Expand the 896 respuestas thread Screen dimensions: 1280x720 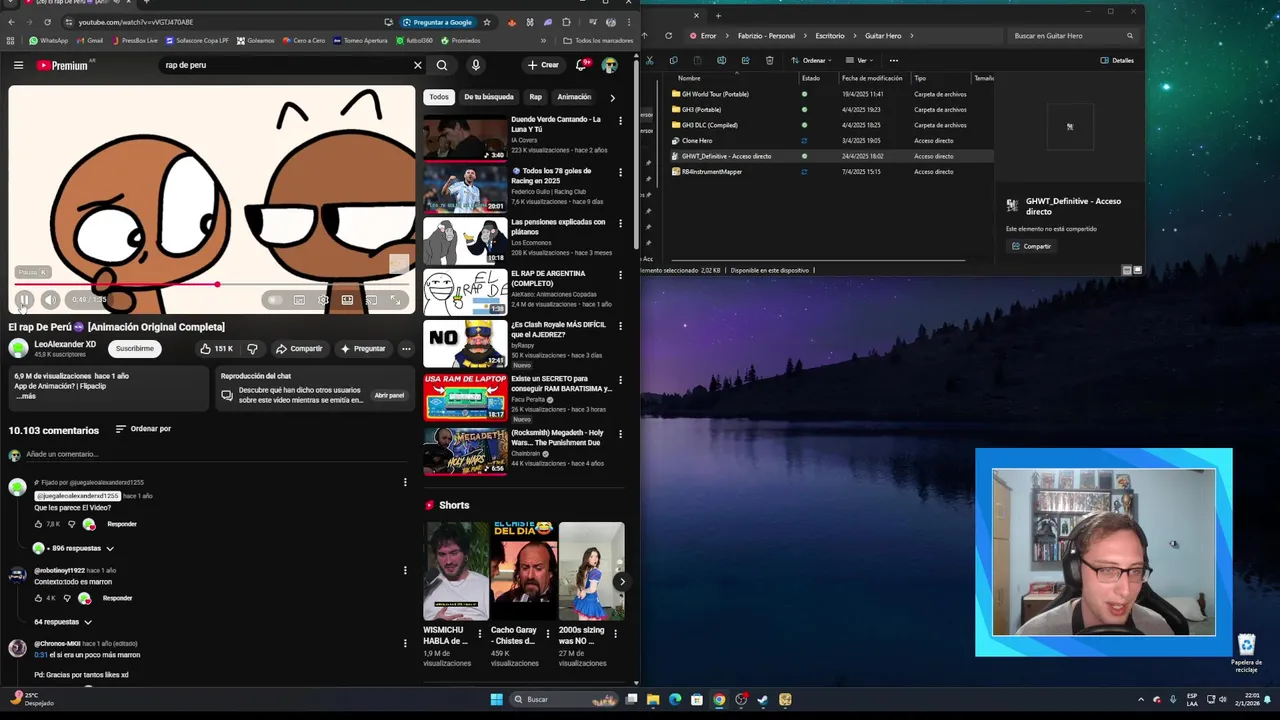pos(75,548)
